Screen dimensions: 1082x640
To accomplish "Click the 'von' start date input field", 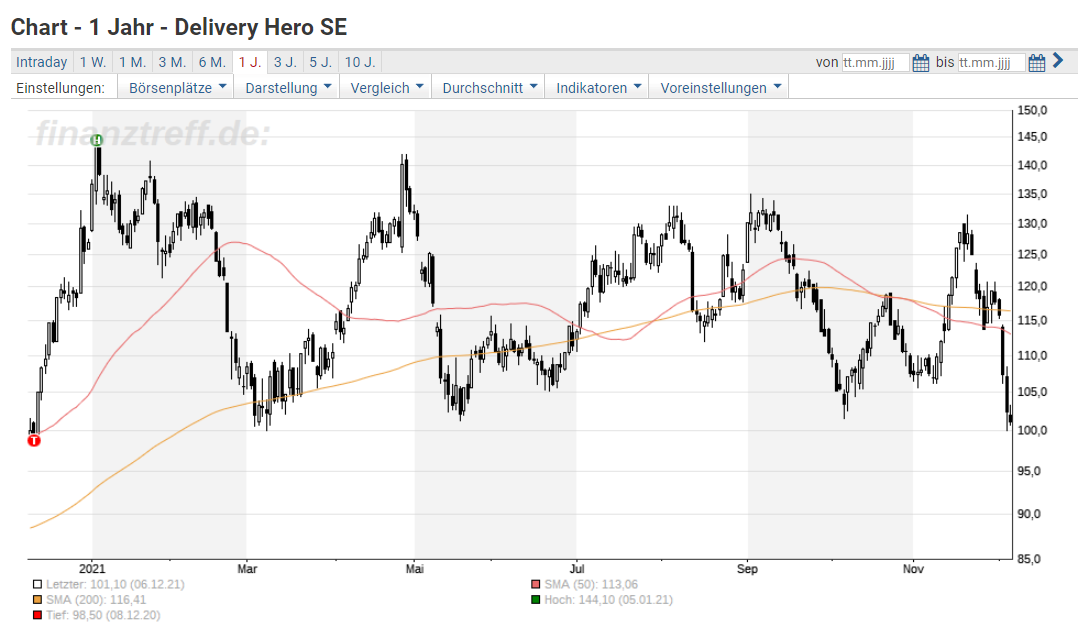I will coord(875,63).
